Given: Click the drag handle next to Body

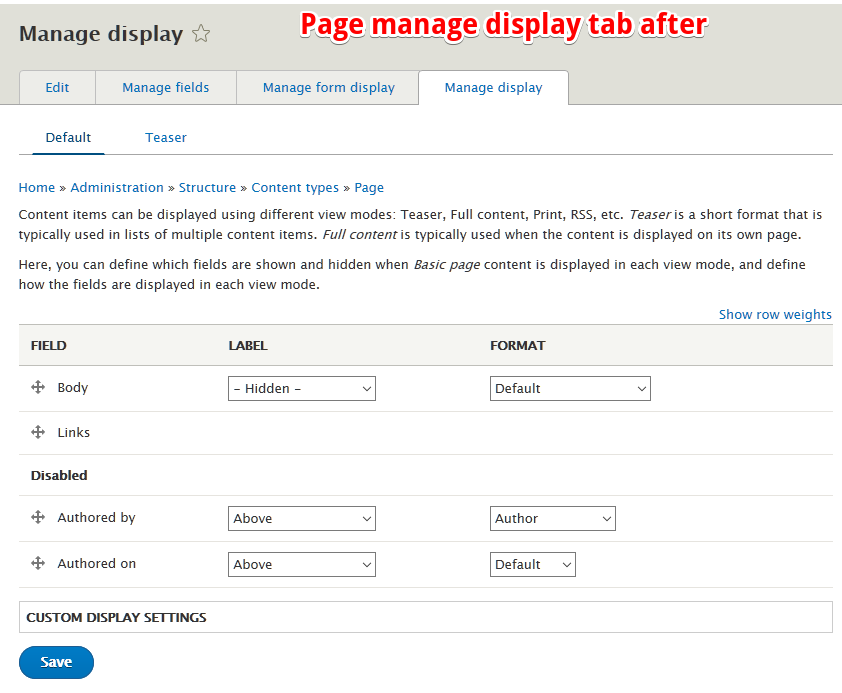Looking at the screenshot, I should coord(38,388).
